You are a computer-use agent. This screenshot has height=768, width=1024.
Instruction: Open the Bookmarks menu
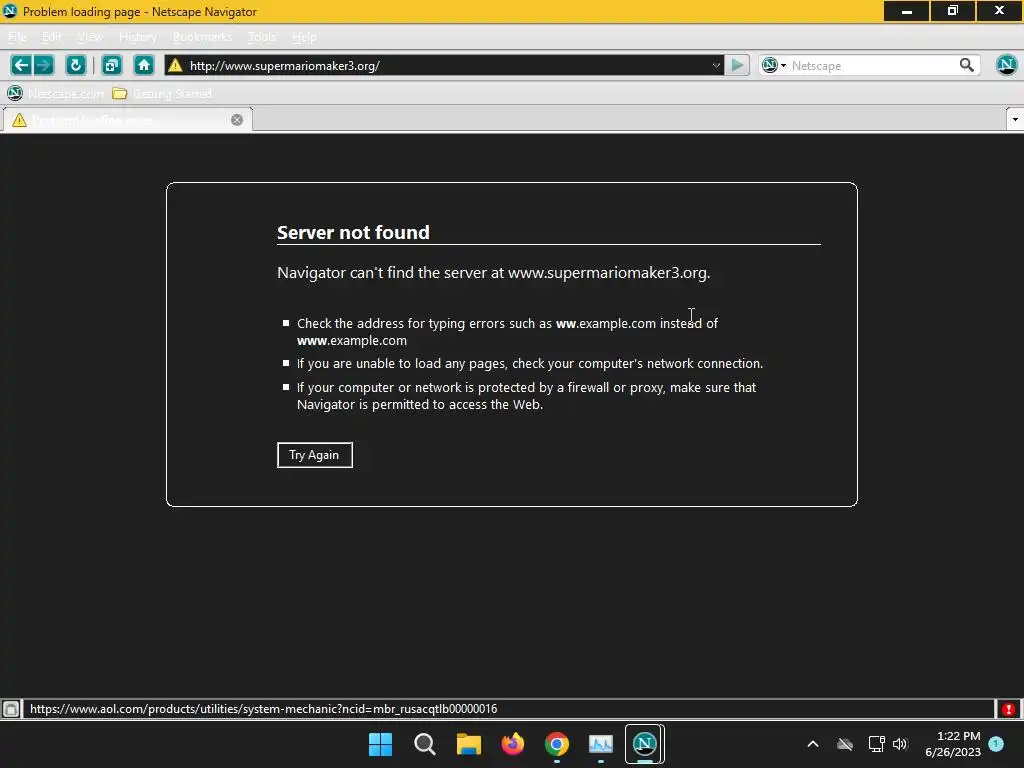[x=202, y=37]
